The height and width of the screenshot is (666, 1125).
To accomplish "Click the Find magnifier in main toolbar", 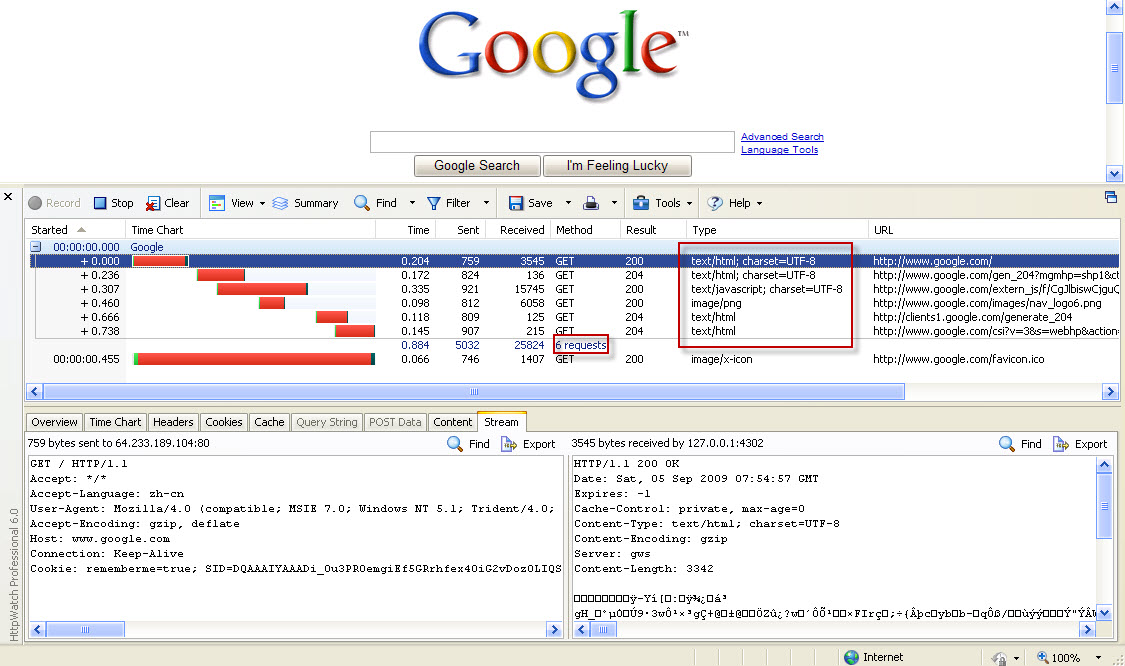I will pyautogui.click(x=362, y=203).
